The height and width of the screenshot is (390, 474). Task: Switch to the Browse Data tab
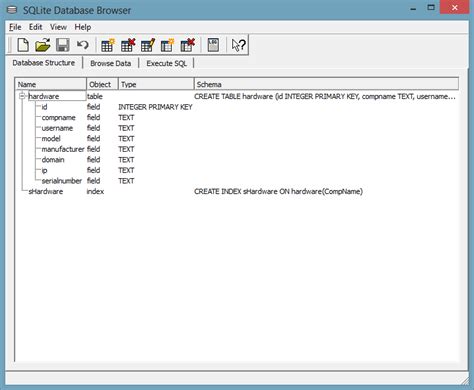pyautogui.click(x=110, y=63)
